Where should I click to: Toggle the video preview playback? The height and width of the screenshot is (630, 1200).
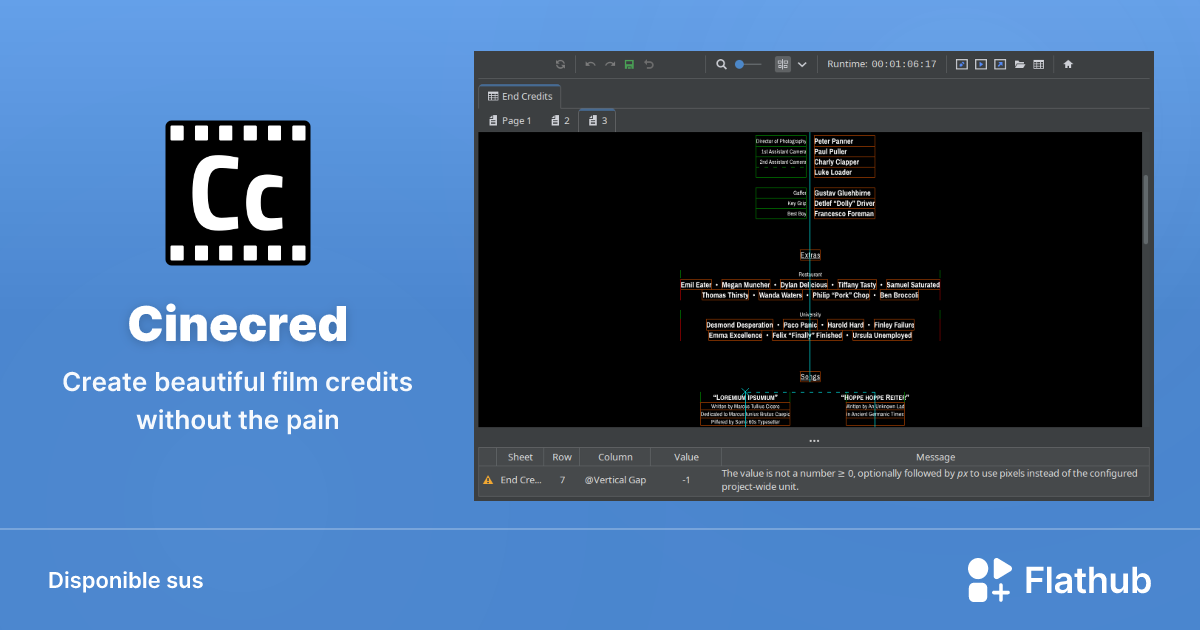[980, 63]
